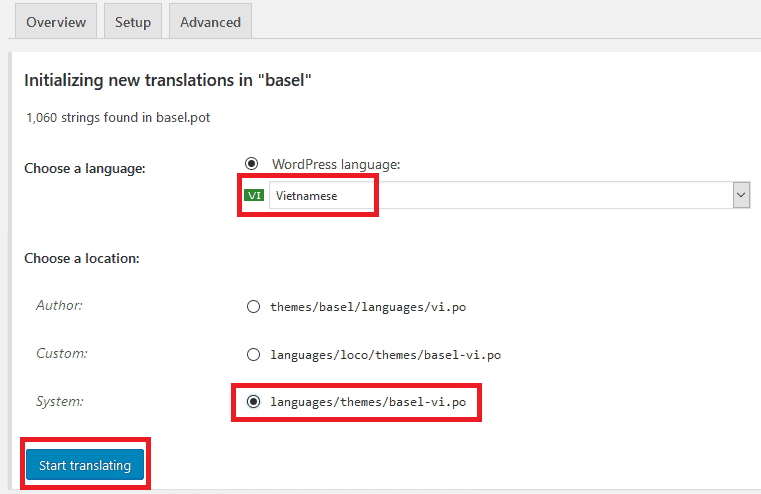Choose Author location themes/basel/languages/vi.po
The image size is (761, 494).
click(x=253, y=307)
